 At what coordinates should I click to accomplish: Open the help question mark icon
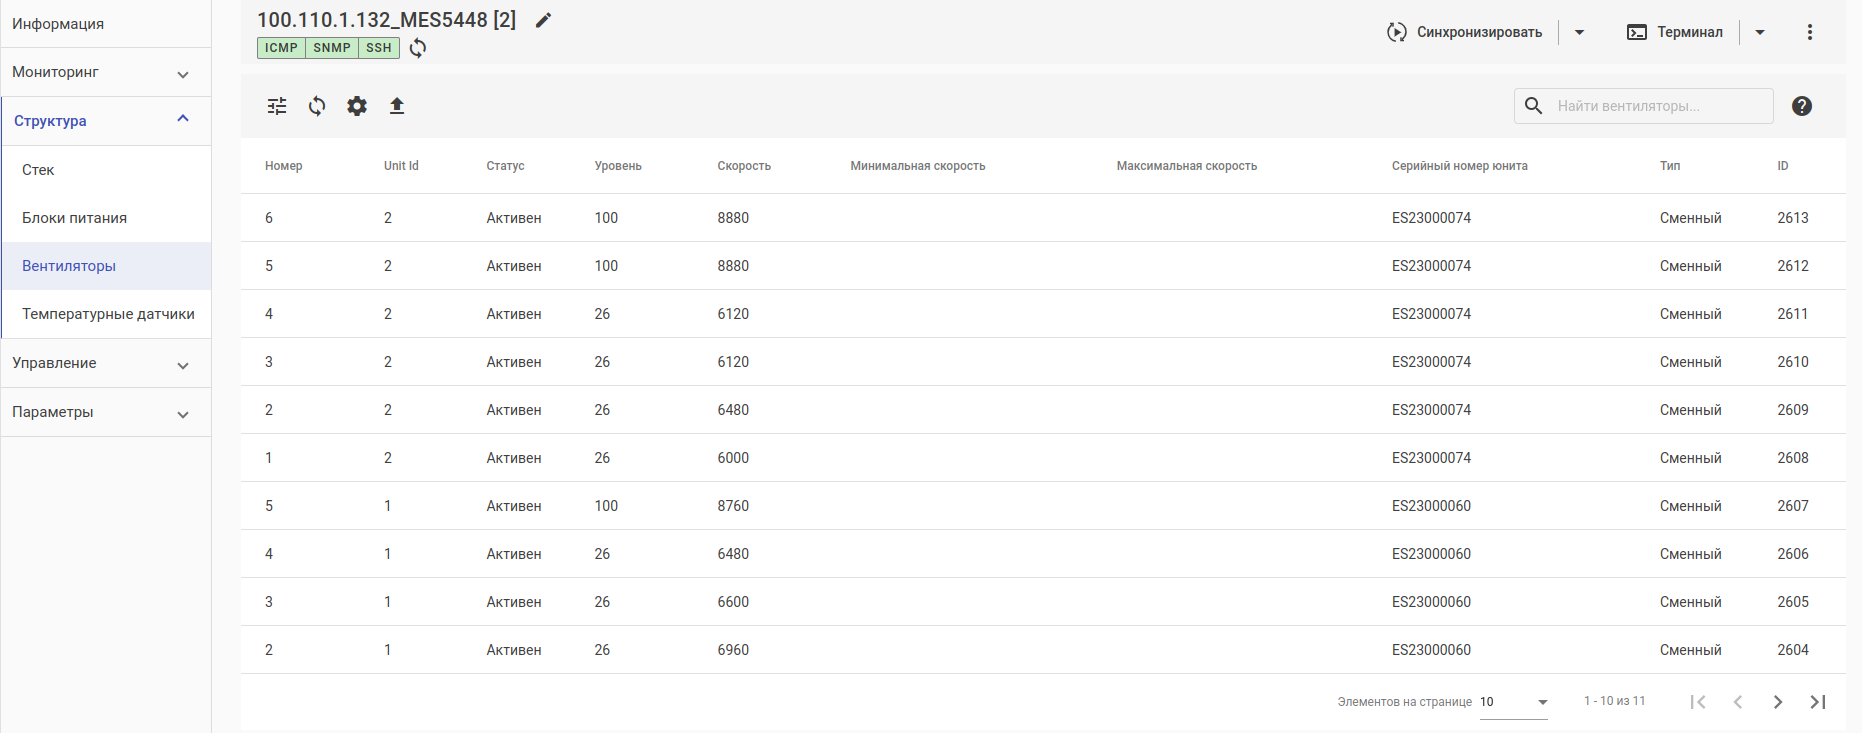tap(1802, 106)
